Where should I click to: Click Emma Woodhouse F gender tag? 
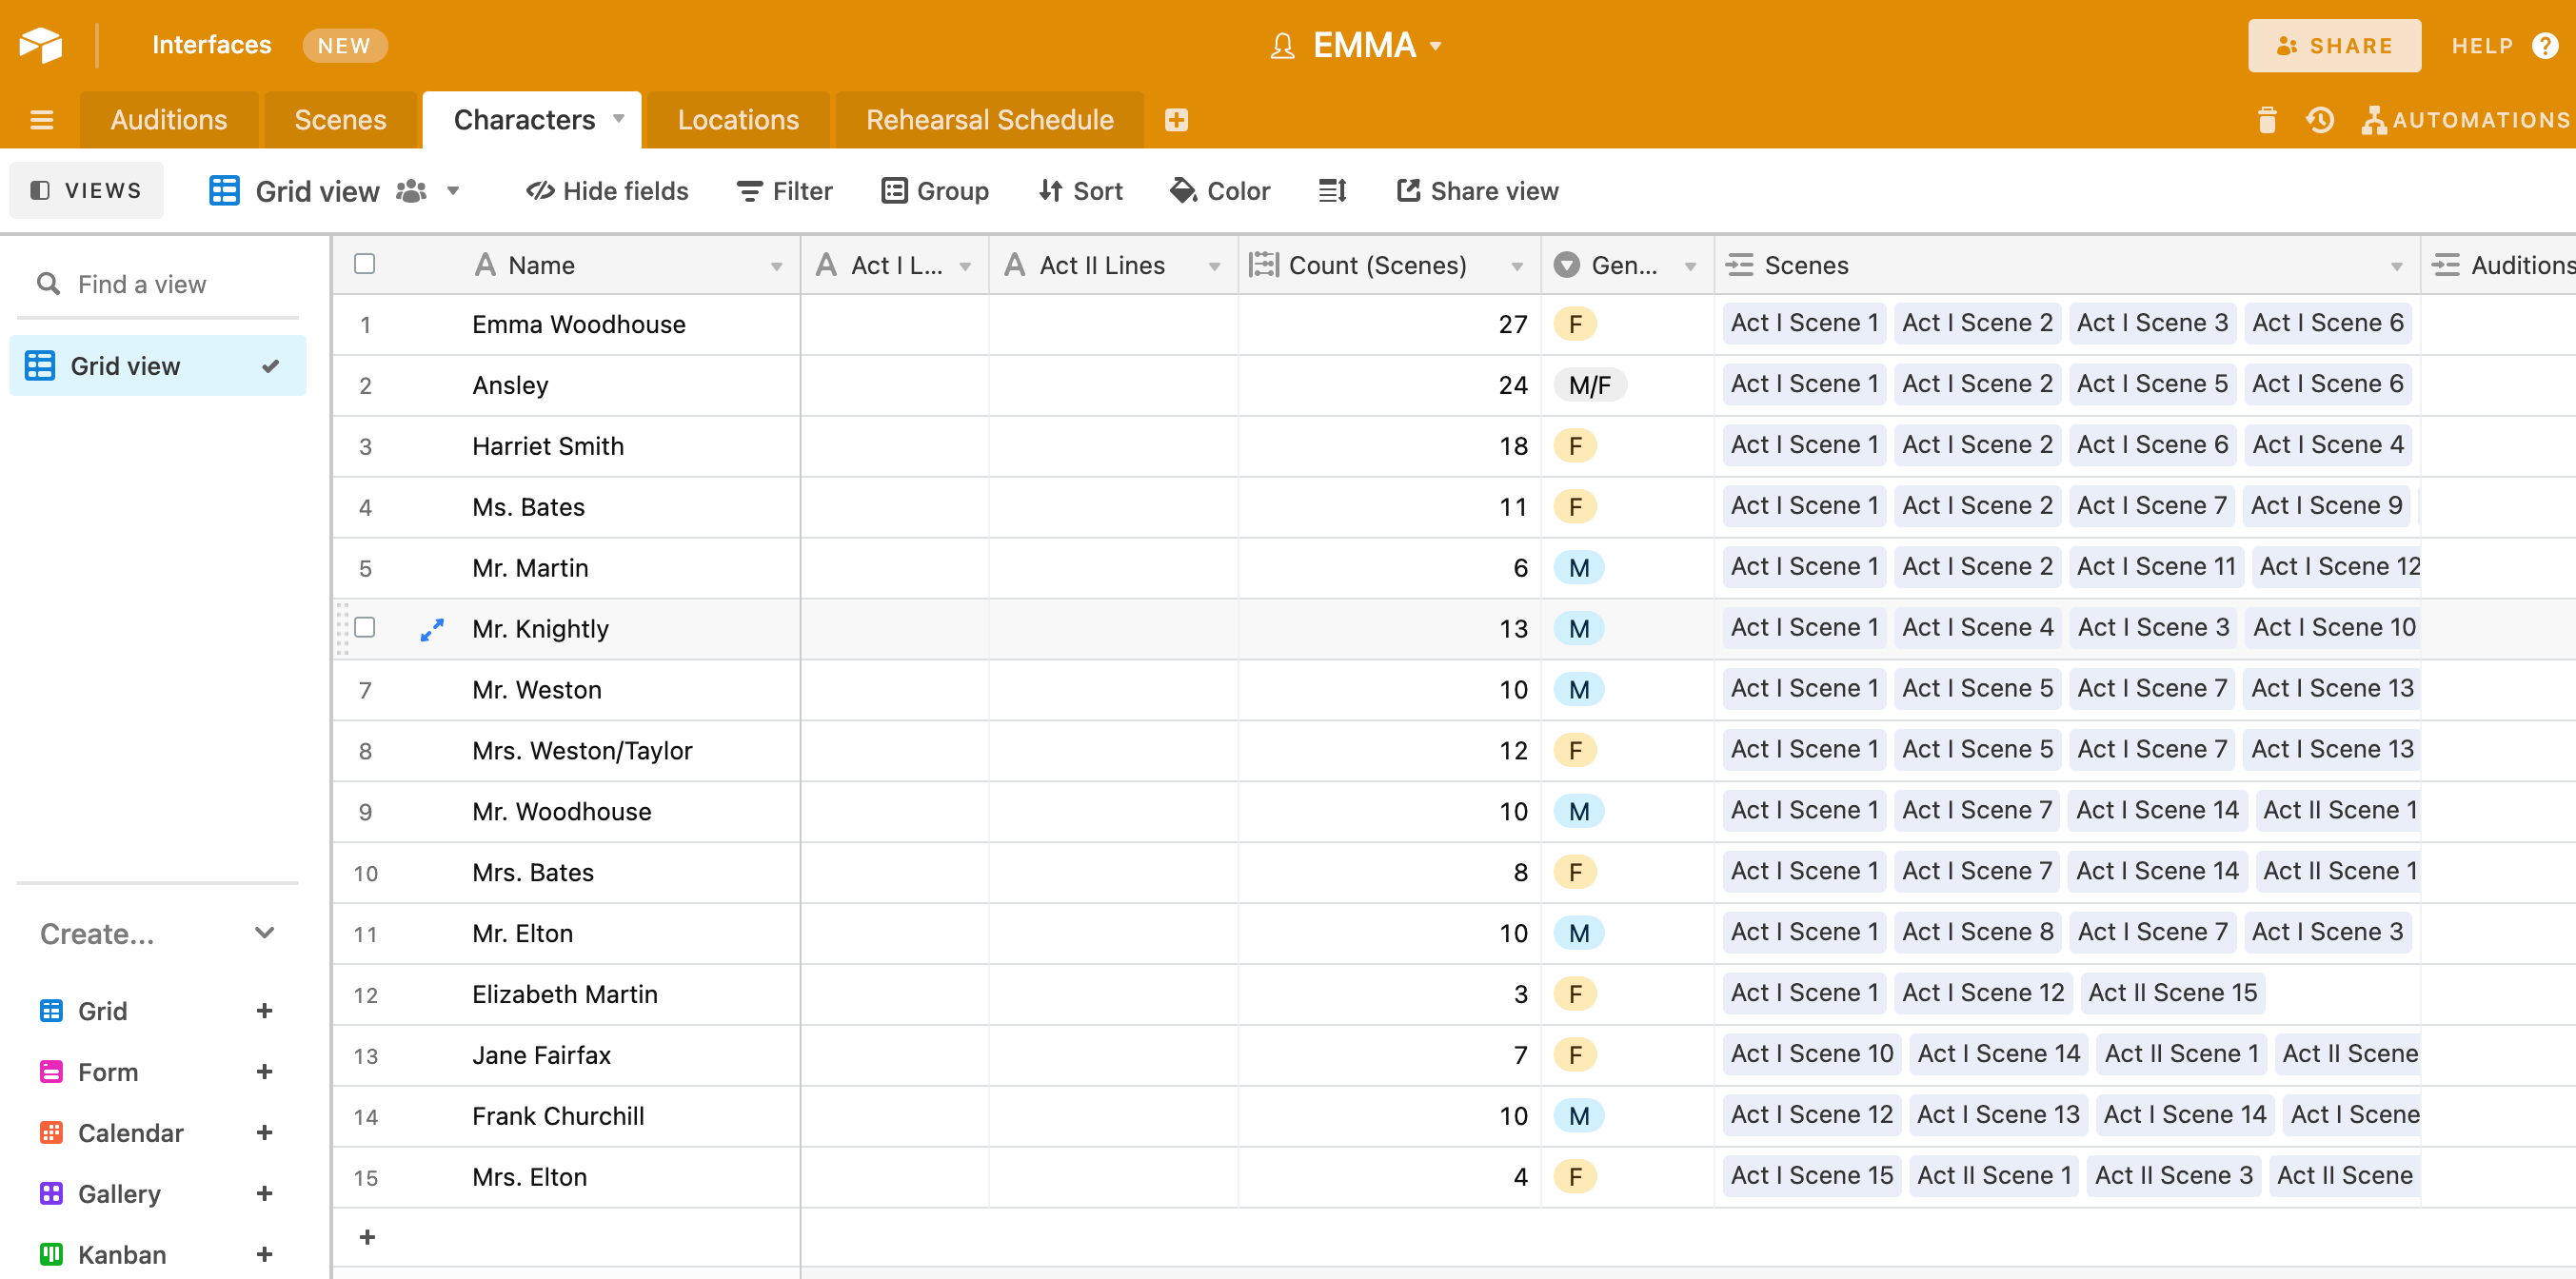click(x=1575, y=324)
